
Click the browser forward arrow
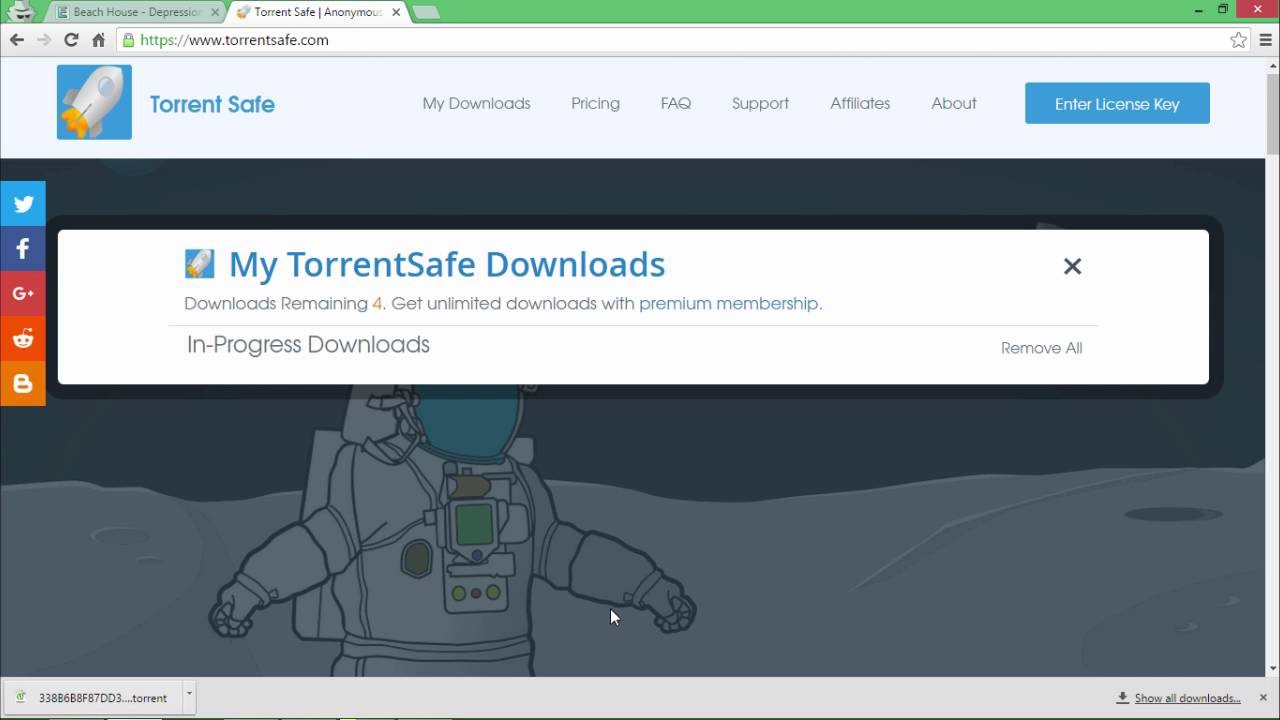click(44, 40)
